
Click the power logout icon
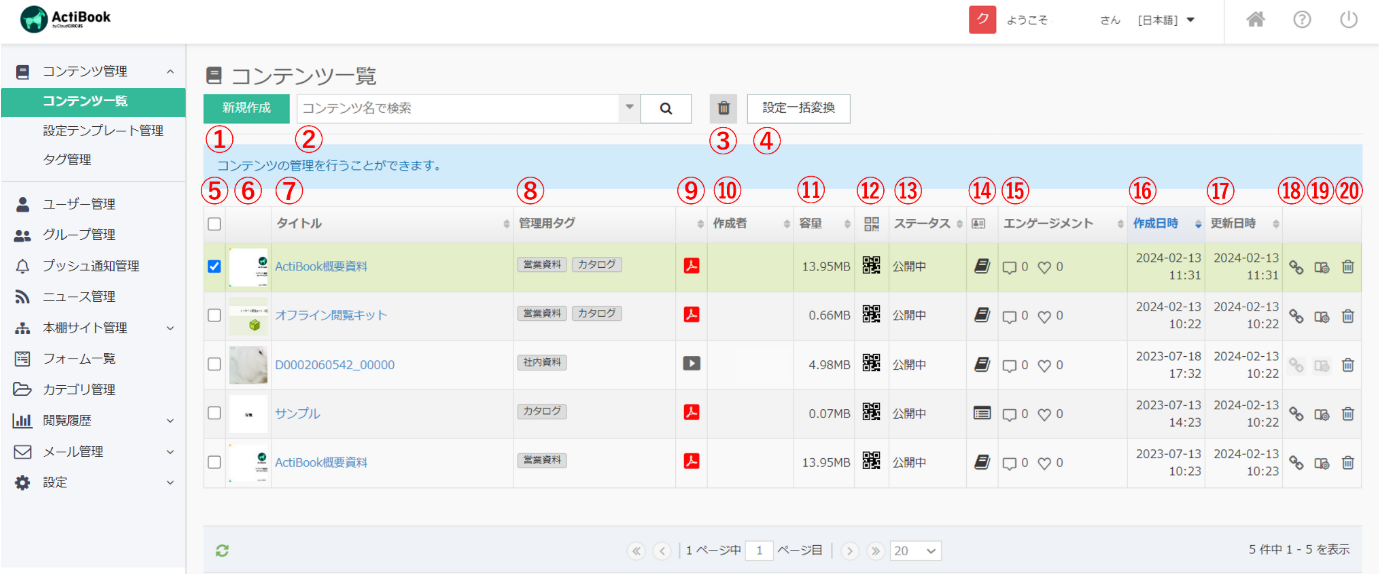pyautogui.click(x=1348, y=20)
